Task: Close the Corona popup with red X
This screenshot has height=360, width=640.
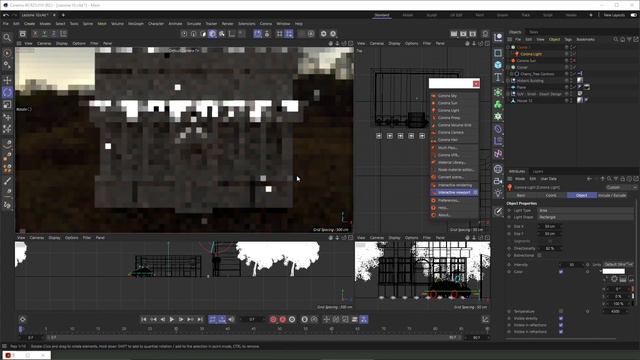Action: [476, 84]
